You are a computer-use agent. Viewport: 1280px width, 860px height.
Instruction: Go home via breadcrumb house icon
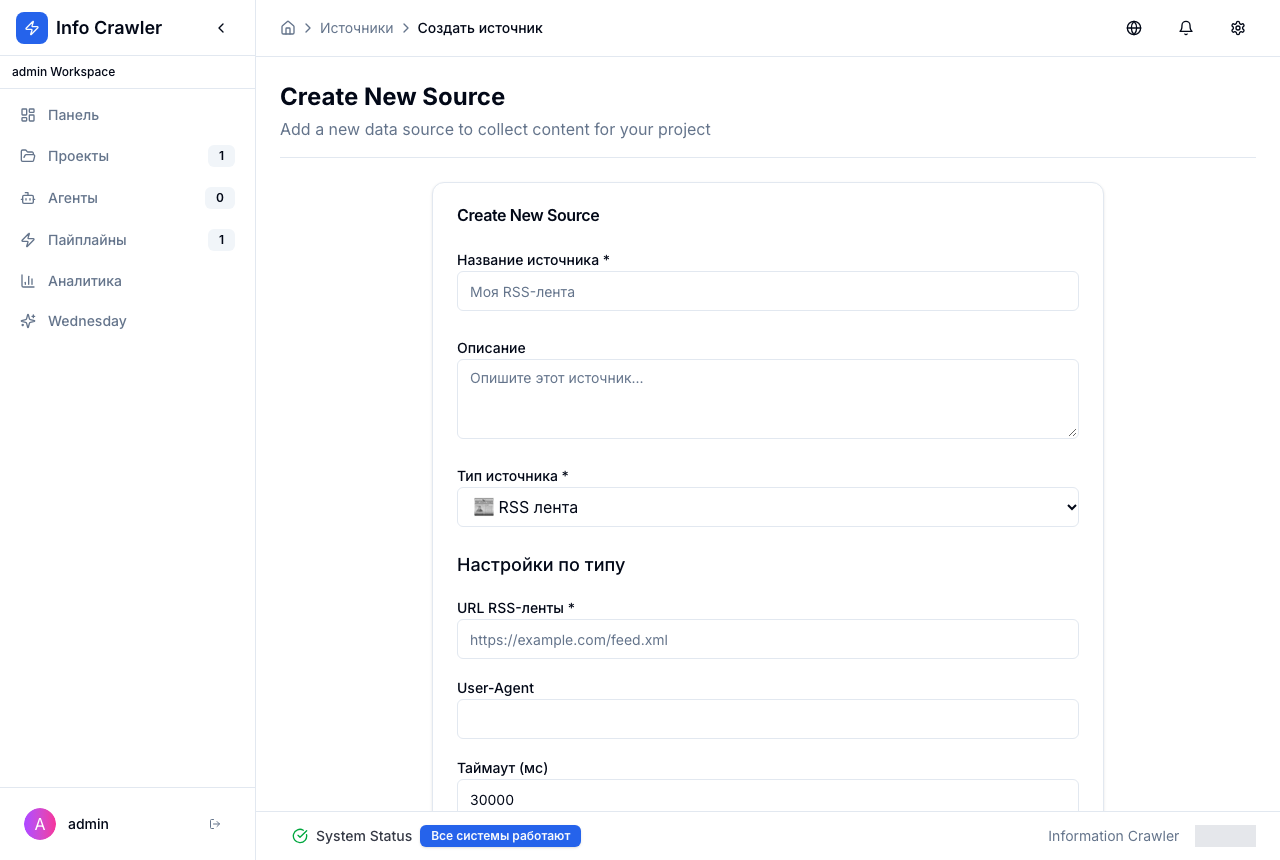tap(288, 28)
